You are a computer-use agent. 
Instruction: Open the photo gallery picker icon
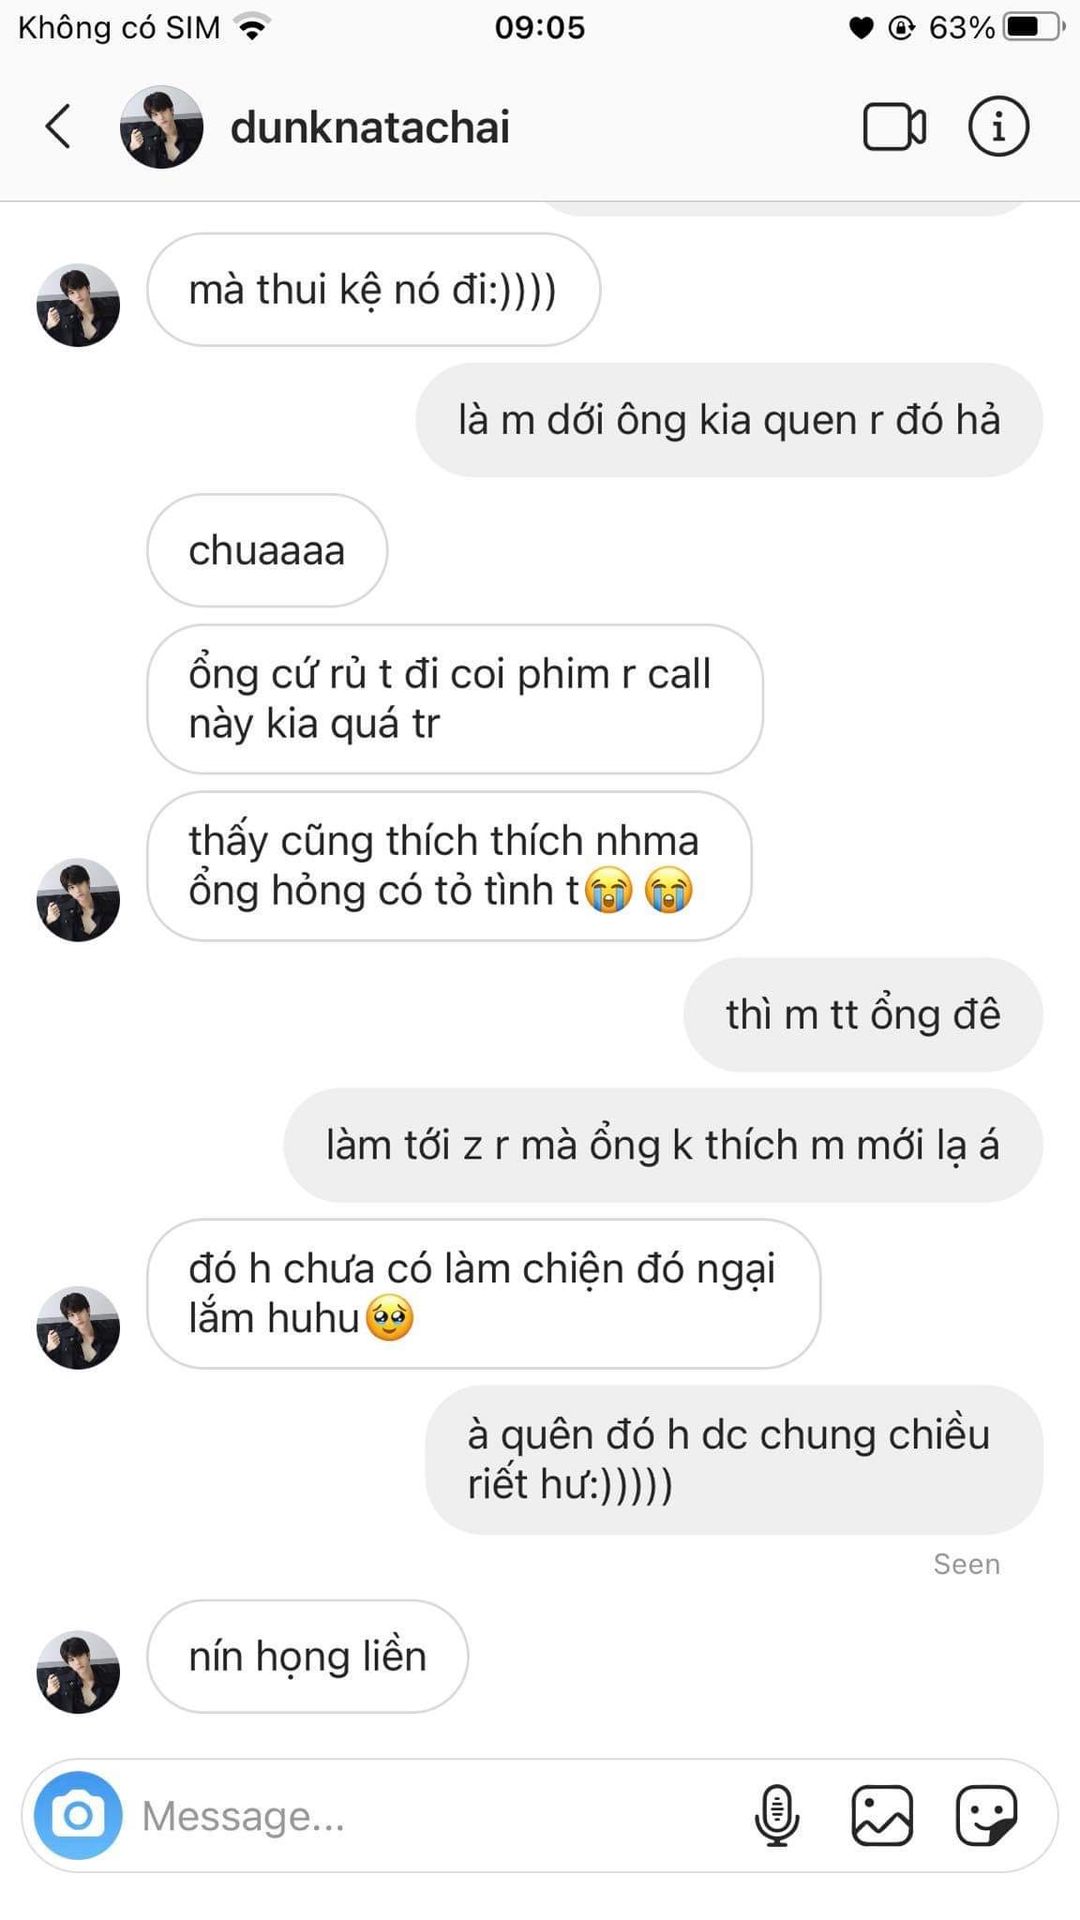[x=882, y=1815]
